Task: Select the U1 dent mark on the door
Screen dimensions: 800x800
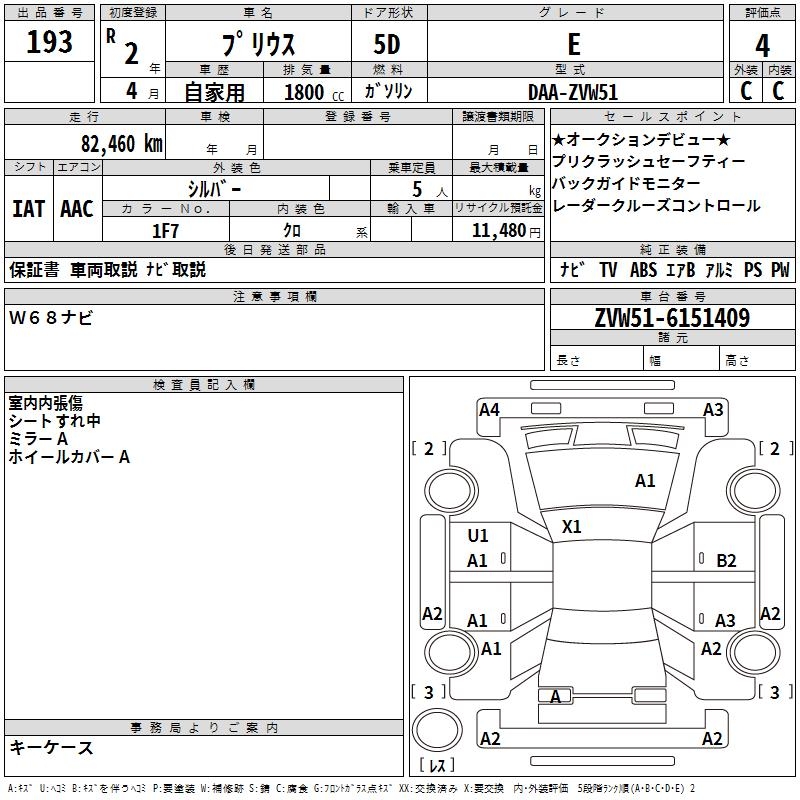Action: tap(478, 536)
